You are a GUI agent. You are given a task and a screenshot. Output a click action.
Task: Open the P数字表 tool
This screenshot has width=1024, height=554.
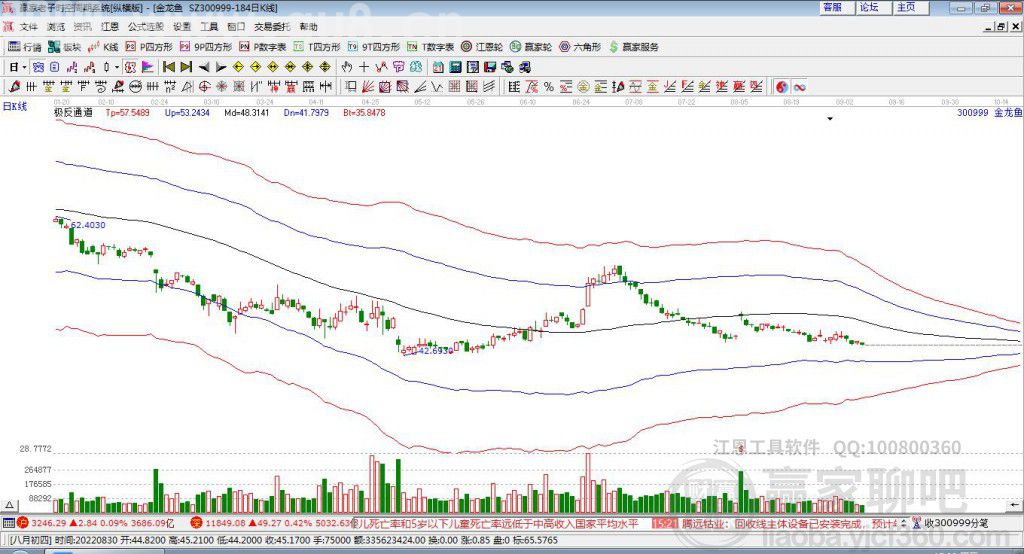pyautogui.click(x=263, y=47)
